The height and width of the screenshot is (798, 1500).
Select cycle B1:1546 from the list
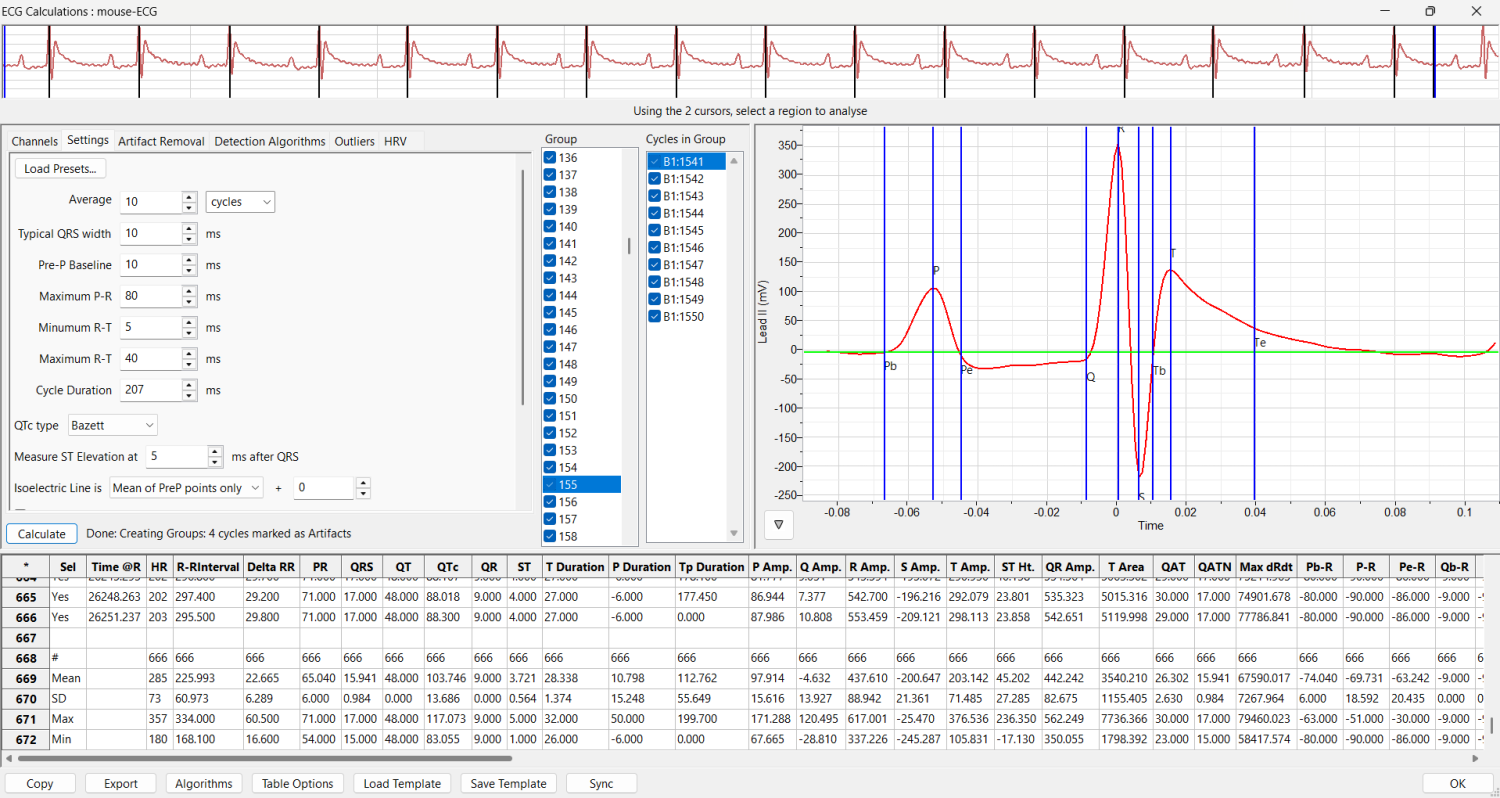pyautogui.click(x=686, y=247)
